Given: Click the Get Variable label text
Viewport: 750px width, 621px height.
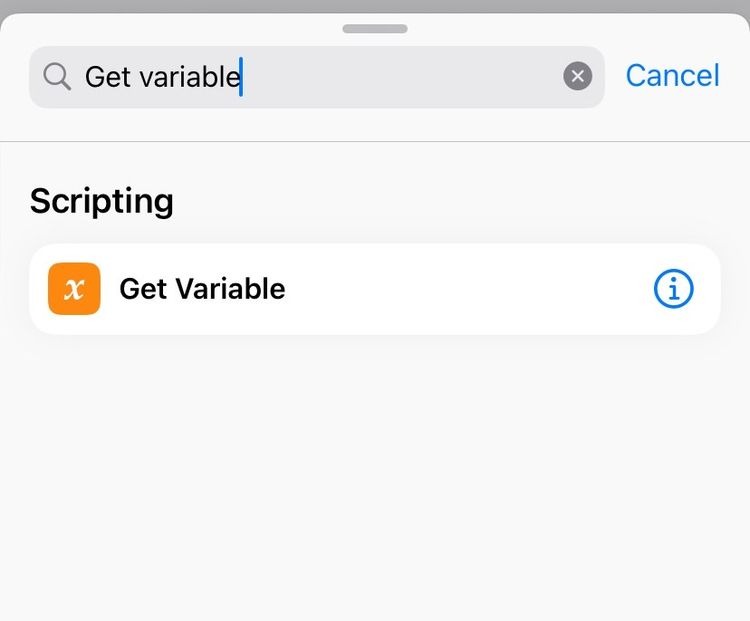Looking at the screenshot, I should pos(202,288).
